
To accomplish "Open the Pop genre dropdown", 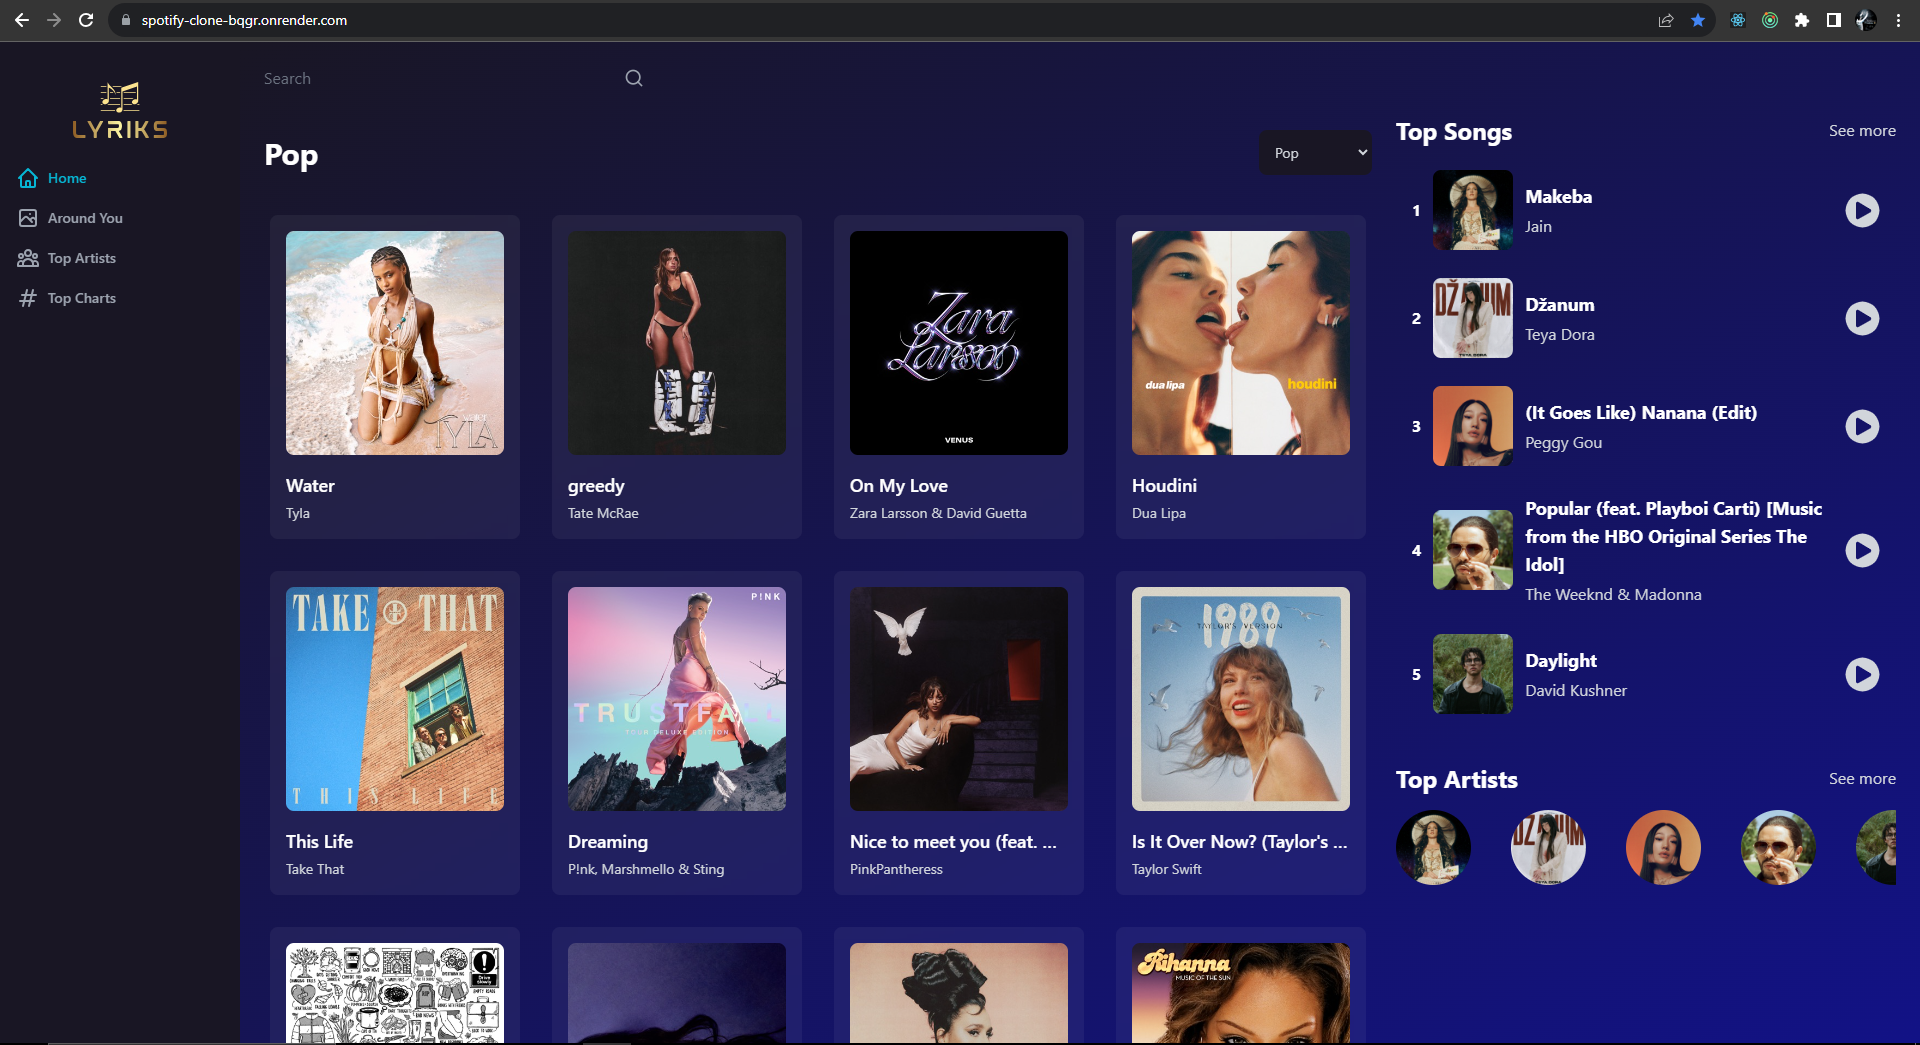I will 1315,153.
